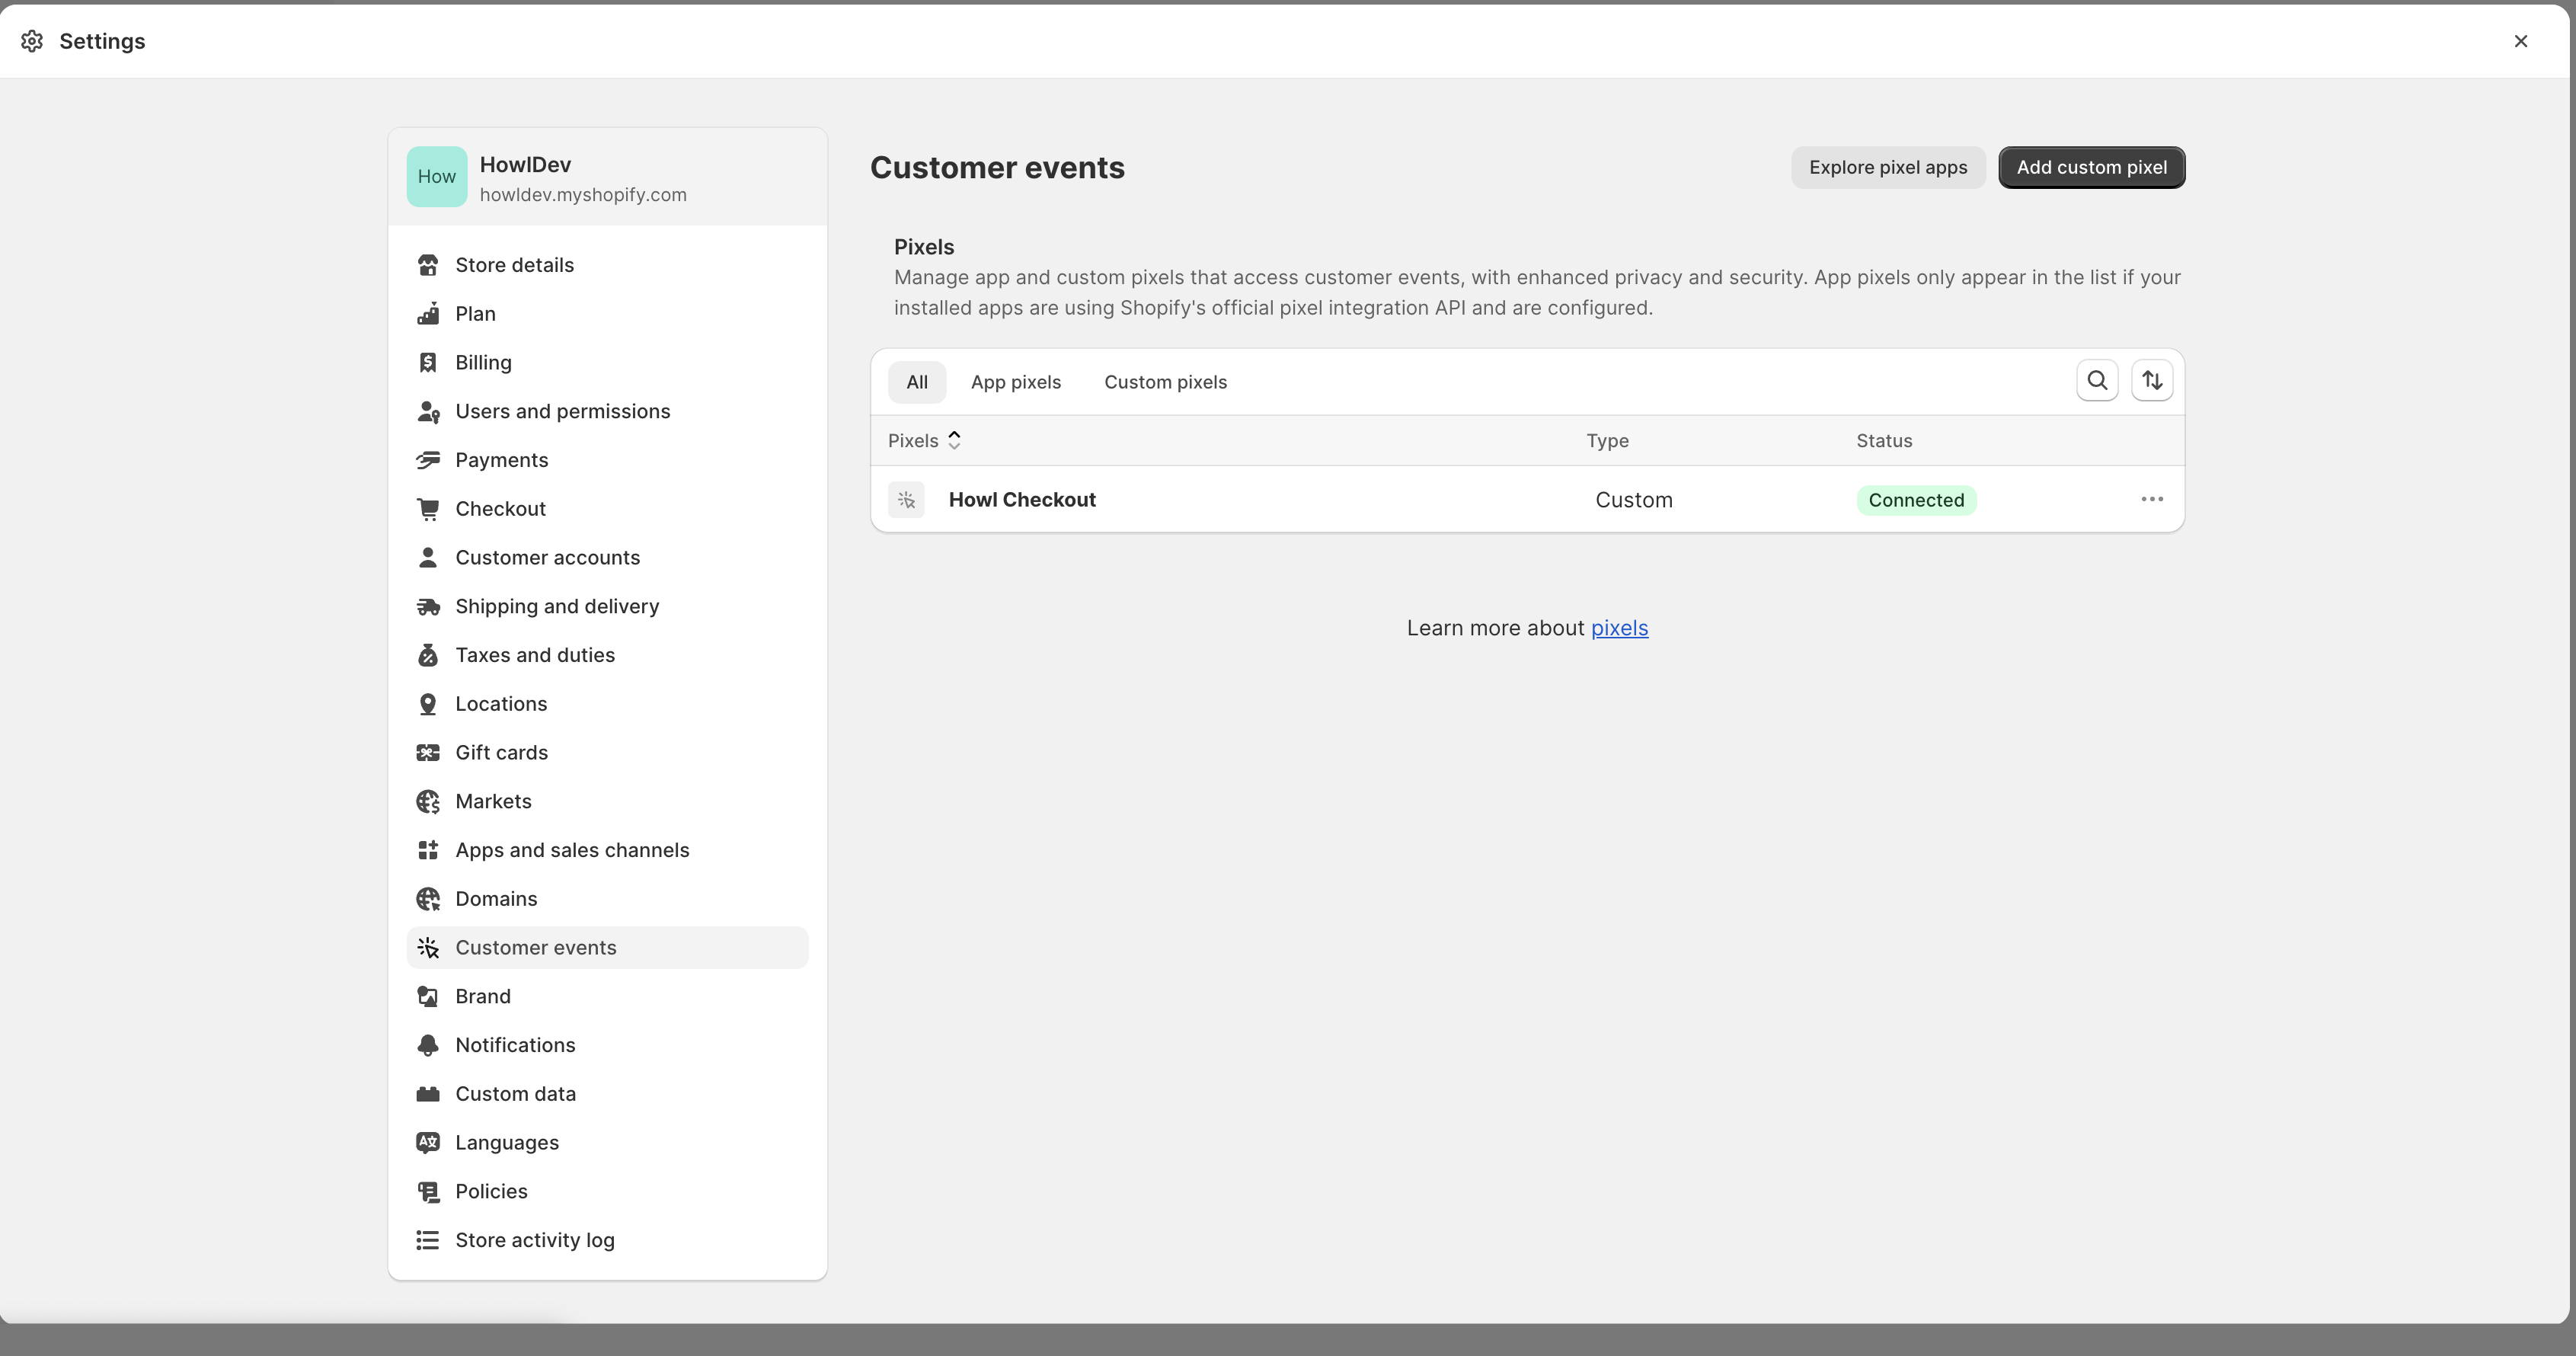The height and width of the screenshot is (1356, 2576).
Task: Open the Howl Checkout three-dot actions menu
Action: point(2152,499)
